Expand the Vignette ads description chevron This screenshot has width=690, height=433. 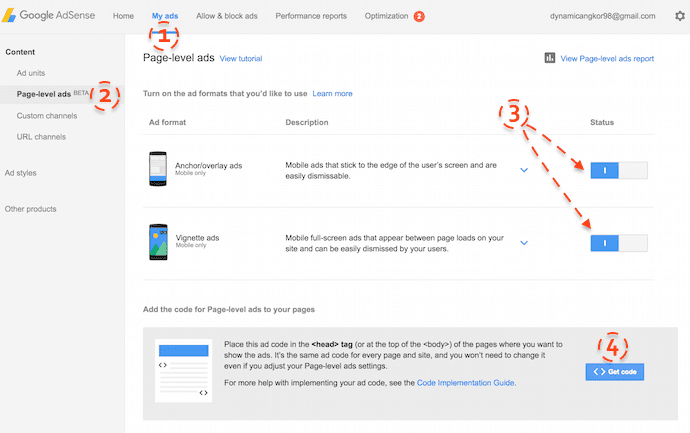(x=524, y=242)
